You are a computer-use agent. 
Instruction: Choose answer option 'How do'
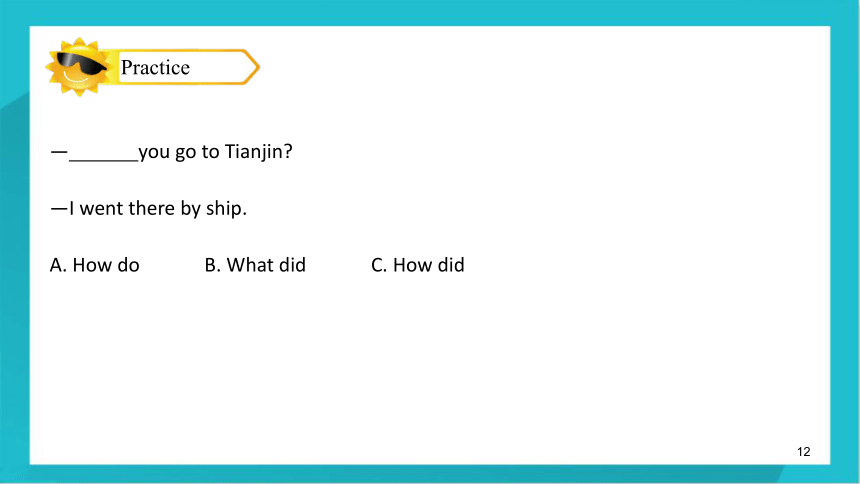[x=106, y=265]
